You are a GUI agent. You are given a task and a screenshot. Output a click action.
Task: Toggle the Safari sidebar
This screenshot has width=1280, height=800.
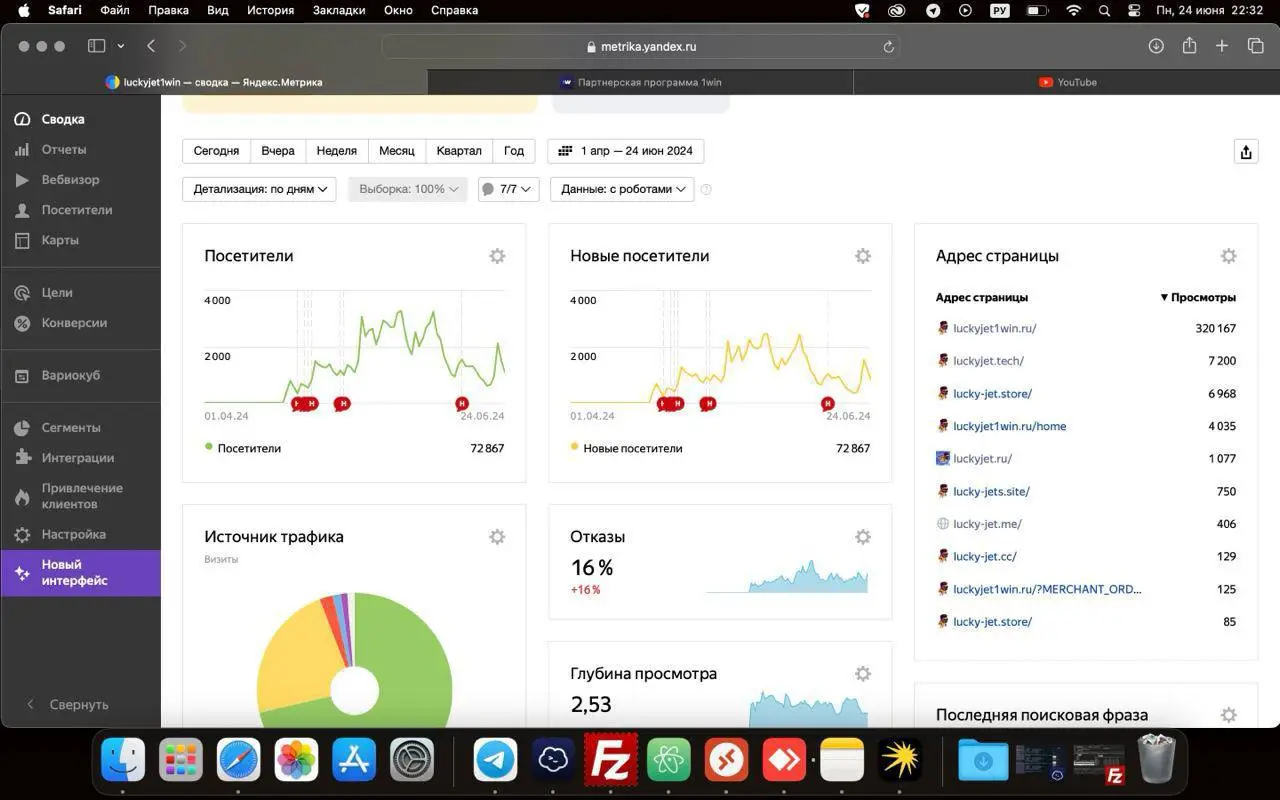[x=97, y=46]
